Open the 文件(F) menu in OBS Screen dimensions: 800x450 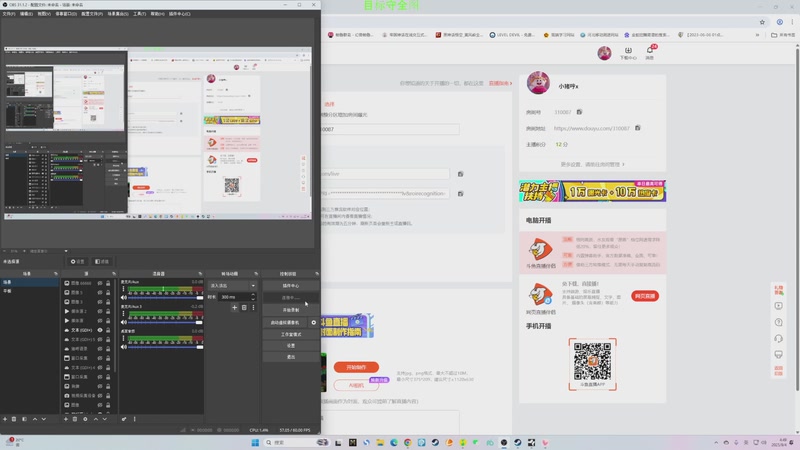tap(9, 14)
